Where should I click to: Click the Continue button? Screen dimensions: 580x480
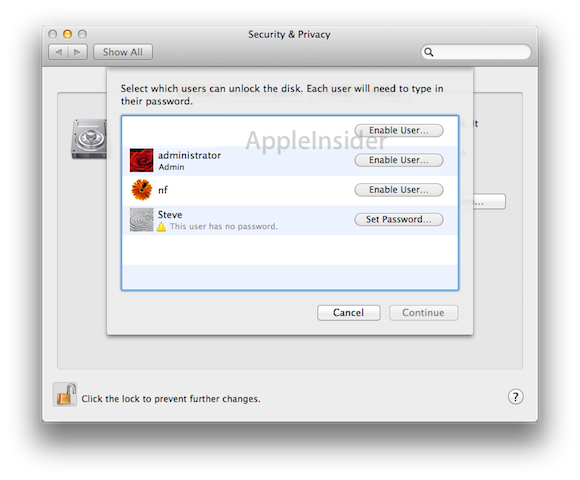[x=424, y=313]
